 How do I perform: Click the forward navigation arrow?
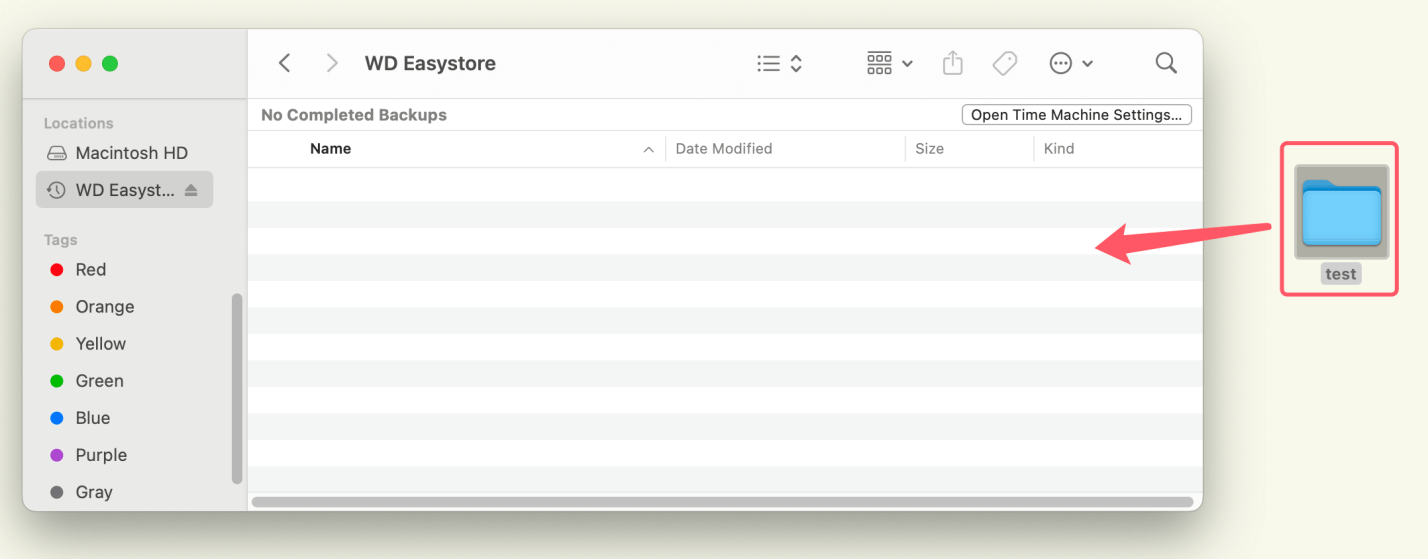click(332, 63)
